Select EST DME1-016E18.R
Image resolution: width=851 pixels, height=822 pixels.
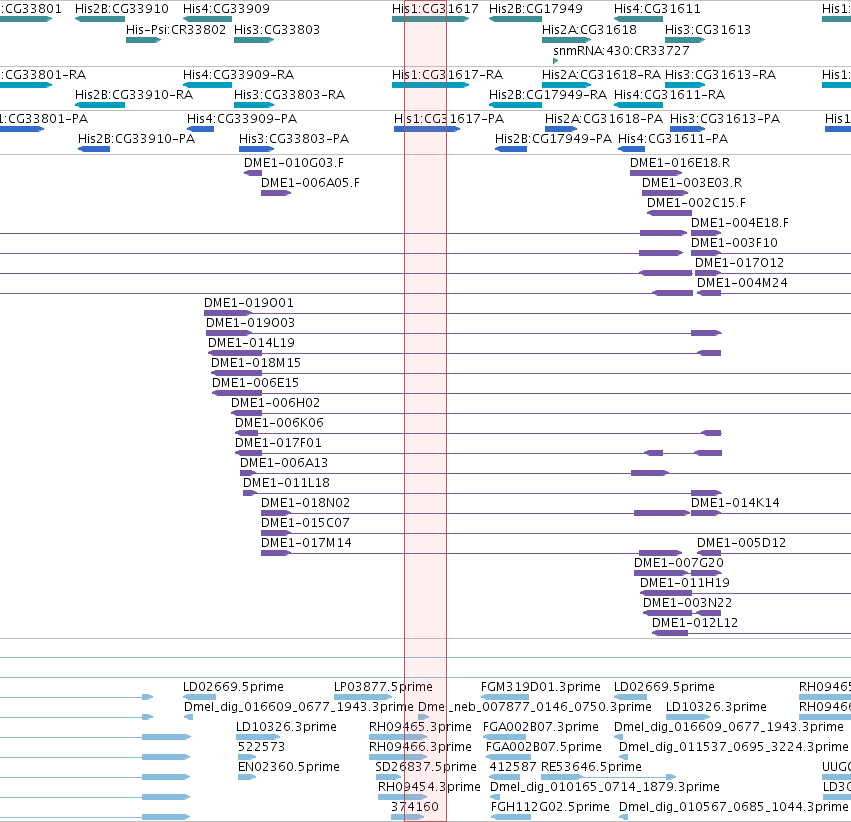click(x=656, y=173)
